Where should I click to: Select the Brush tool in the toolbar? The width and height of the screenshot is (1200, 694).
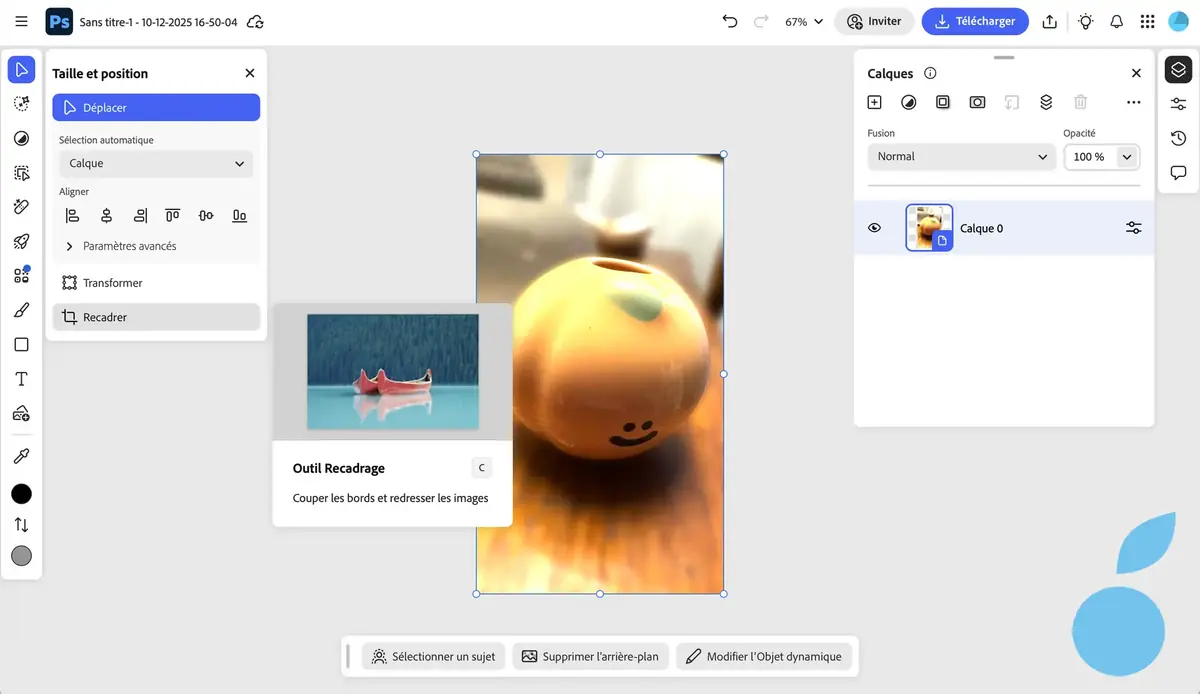click(21, 309)
